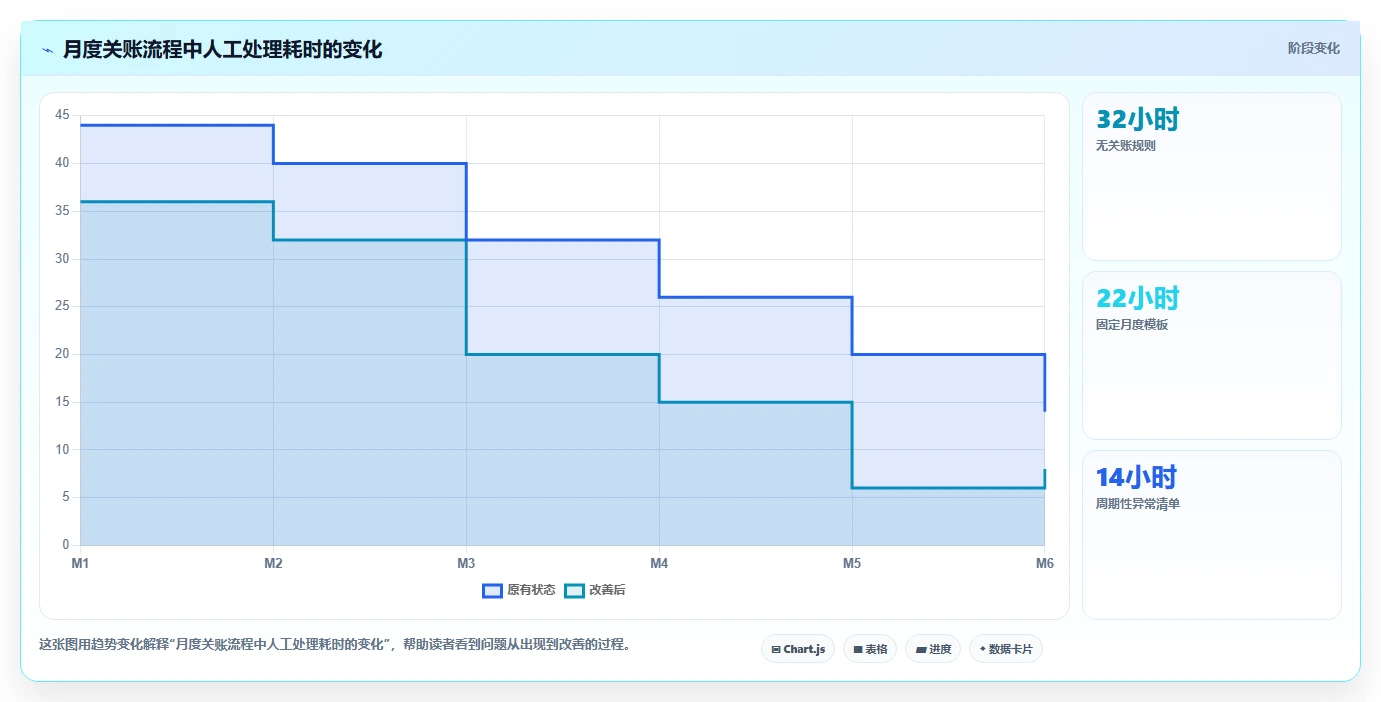Click the 45 y-axis value
The width and height of the screenshot is (1381, 702).
63,115
